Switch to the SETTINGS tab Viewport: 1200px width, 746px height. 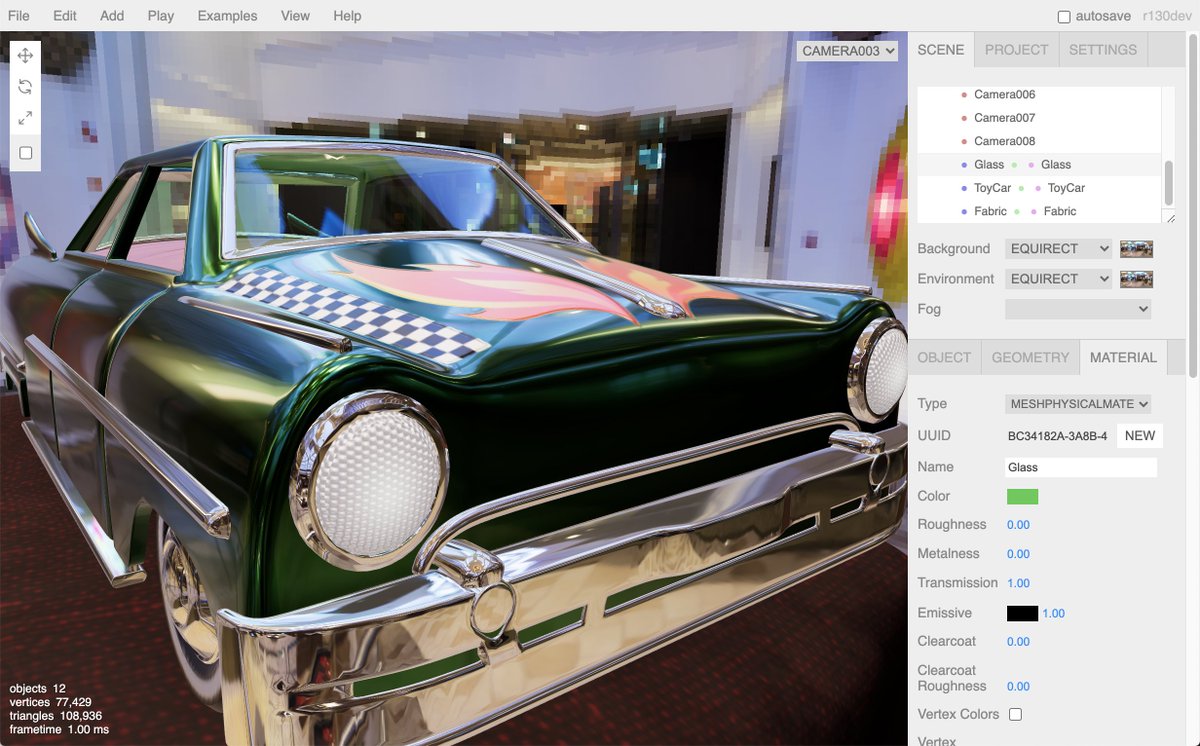(x=1103, y=49)
